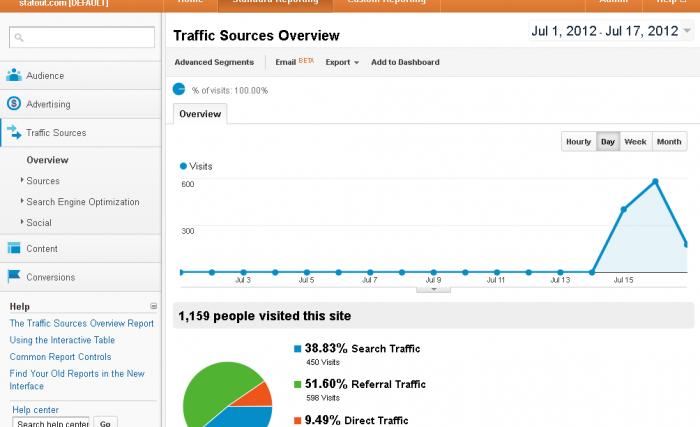This screenshot has height=427, width=700.
Task: Click the Visits metric legend dot
Action: pyautogui.click(x=183, y=166)
